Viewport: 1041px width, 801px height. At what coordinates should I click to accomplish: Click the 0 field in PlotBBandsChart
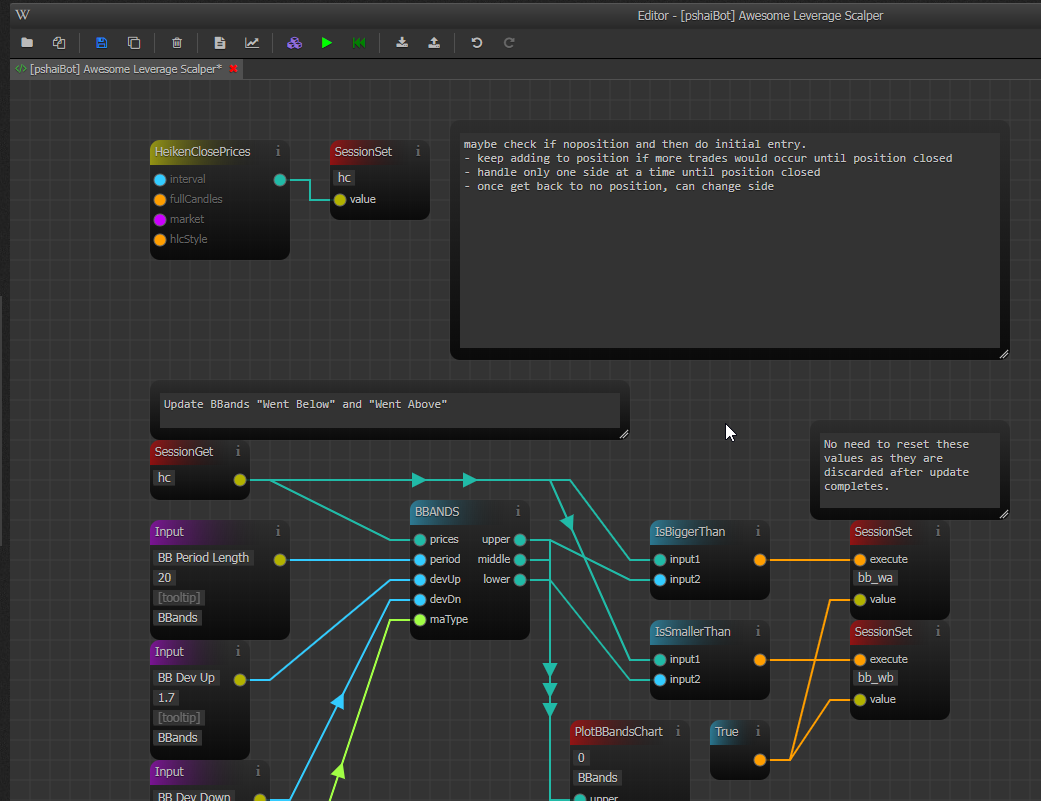(581, 757)
